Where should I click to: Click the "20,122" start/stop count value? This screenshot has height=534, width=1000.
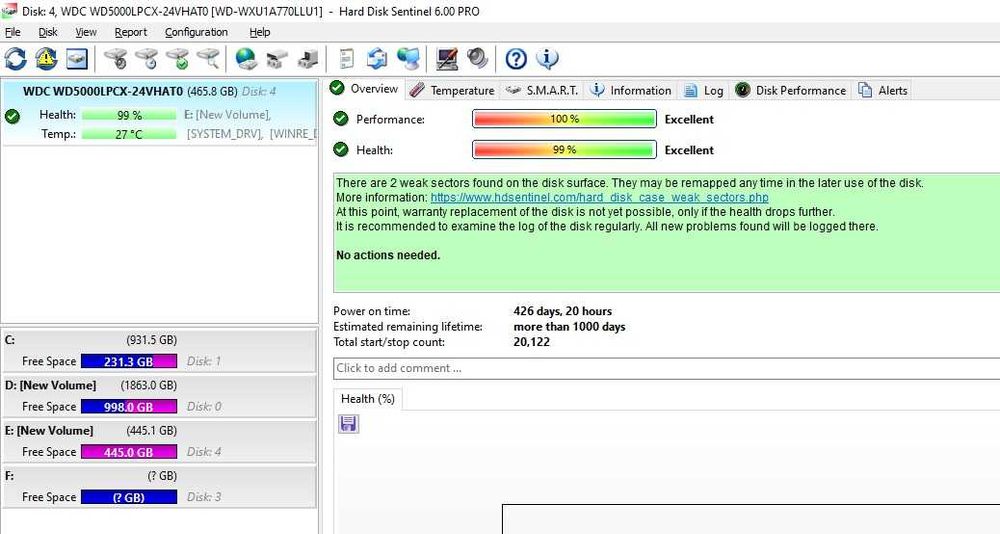531,342
